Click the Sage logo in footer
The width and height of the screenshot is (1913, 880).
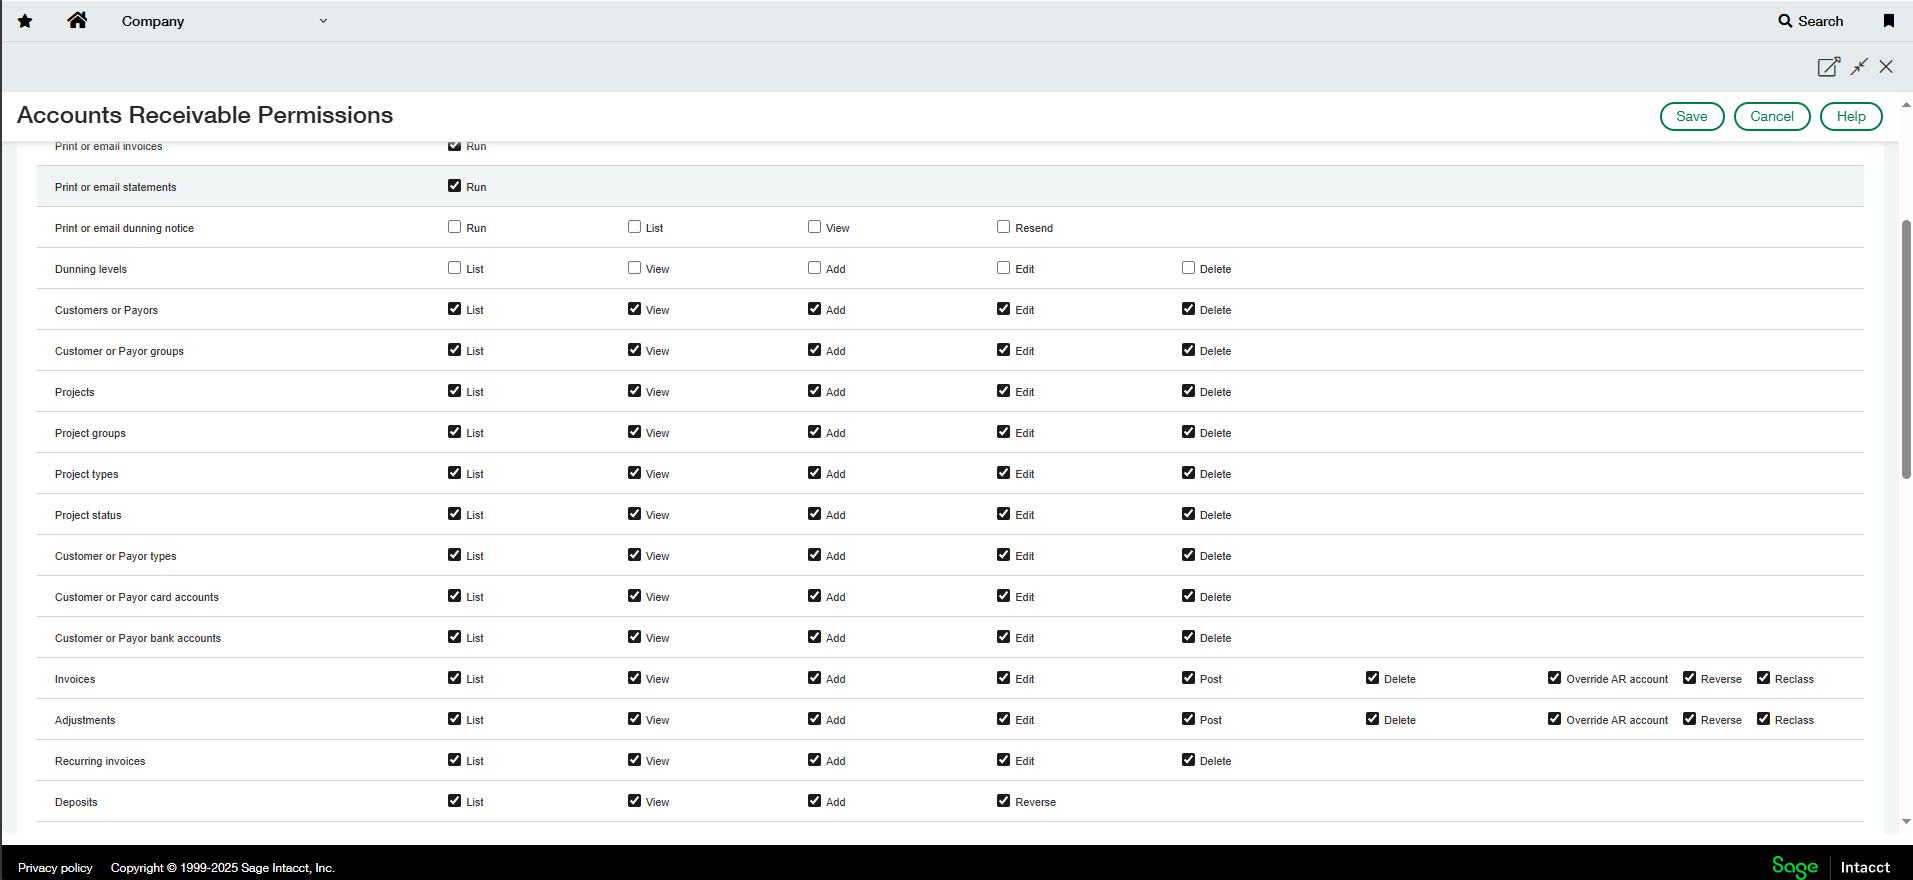pyautogui.click(x=1794, y=866)
